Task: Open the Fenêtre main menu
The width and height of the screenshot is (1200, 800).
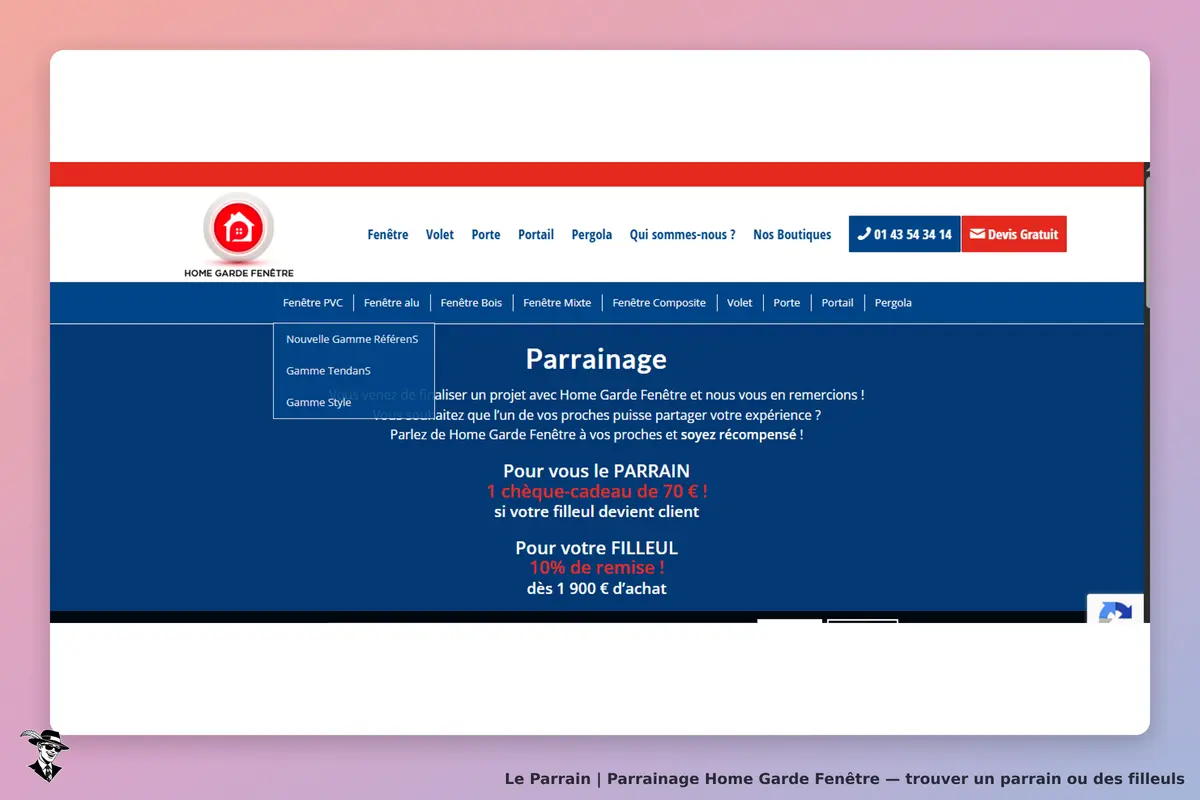Action: pyautogui.click(x=388, y=234)
